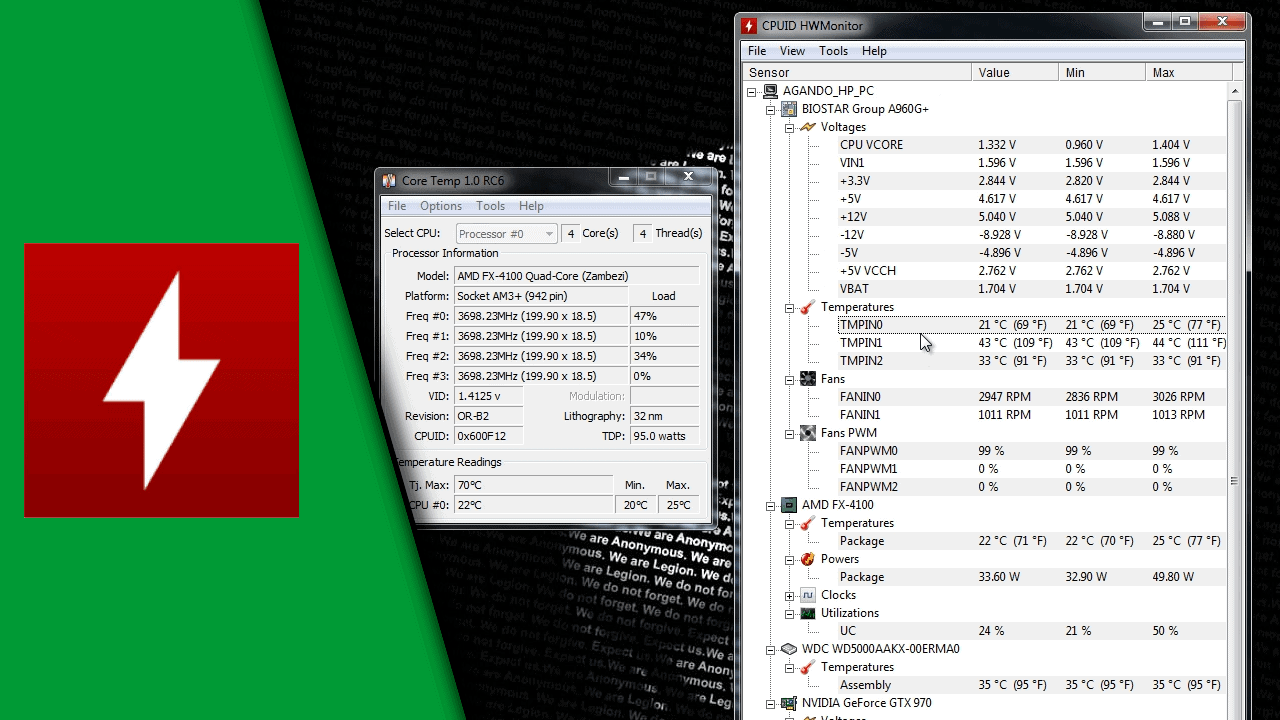Click the Utilizations icon in HWMonitor
Viewport: 1280px width, 720px height.
(808, 613)
